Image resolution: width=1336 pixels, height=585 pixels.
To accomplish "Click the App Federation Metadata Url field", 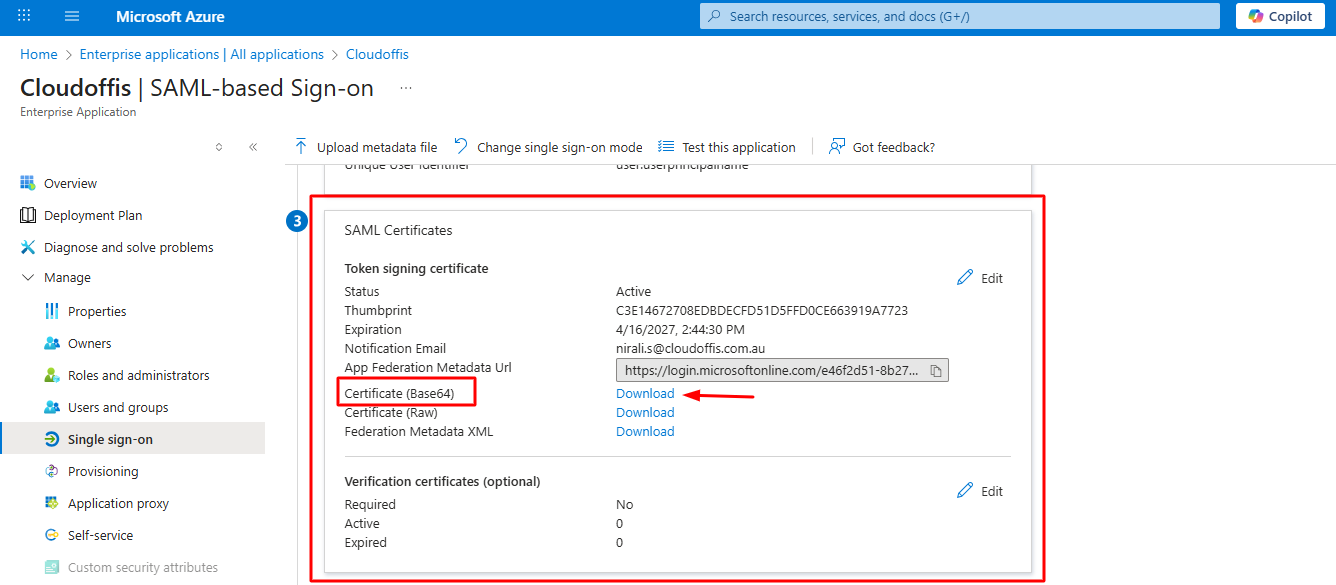I will click(x=782, y=370).
